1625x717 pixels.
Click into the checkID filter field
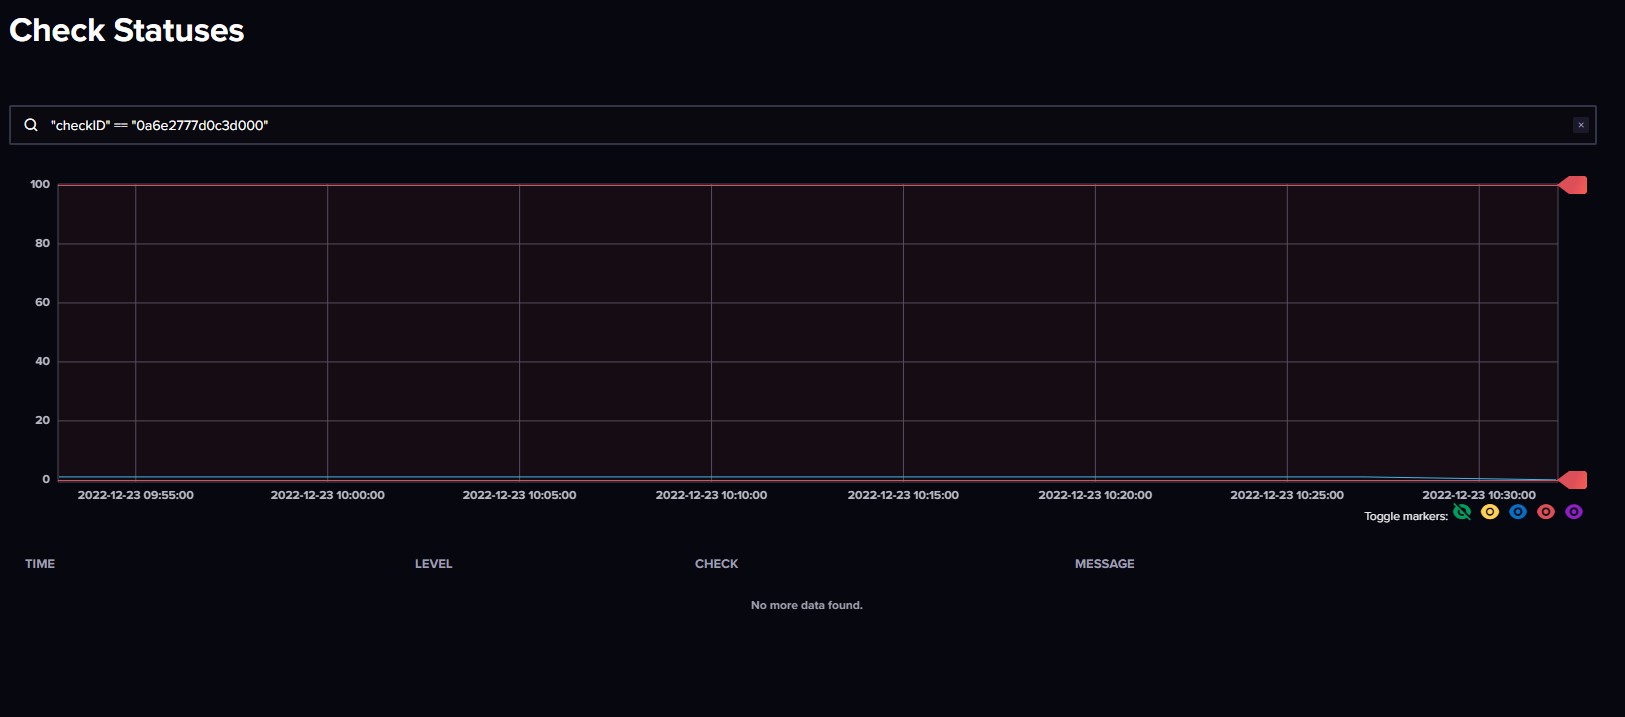tap(803, 125)
